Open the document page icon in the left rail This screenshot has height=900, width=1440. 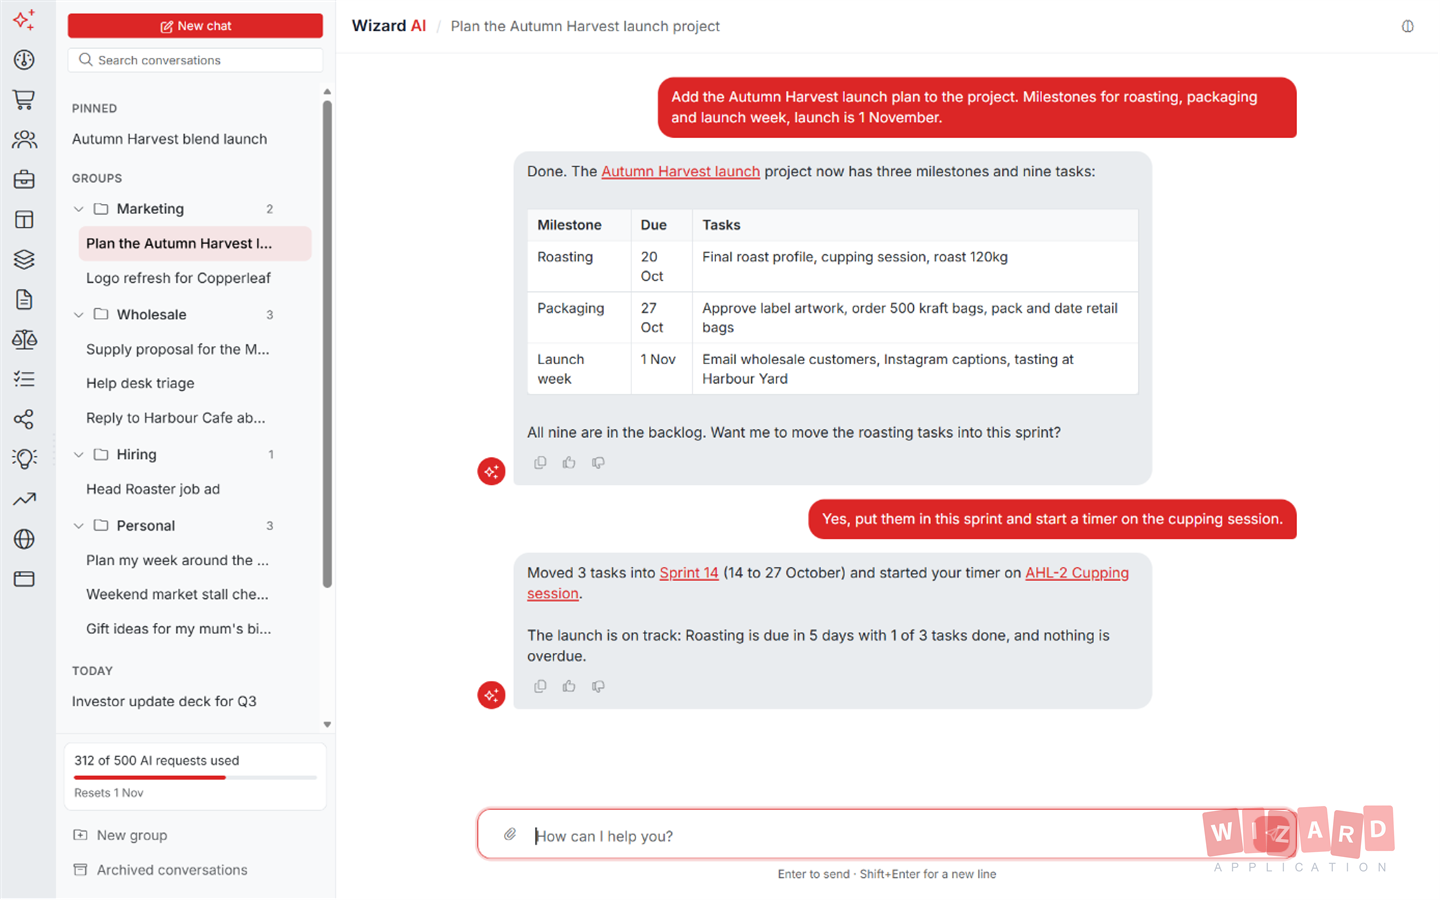click(24, 300)
